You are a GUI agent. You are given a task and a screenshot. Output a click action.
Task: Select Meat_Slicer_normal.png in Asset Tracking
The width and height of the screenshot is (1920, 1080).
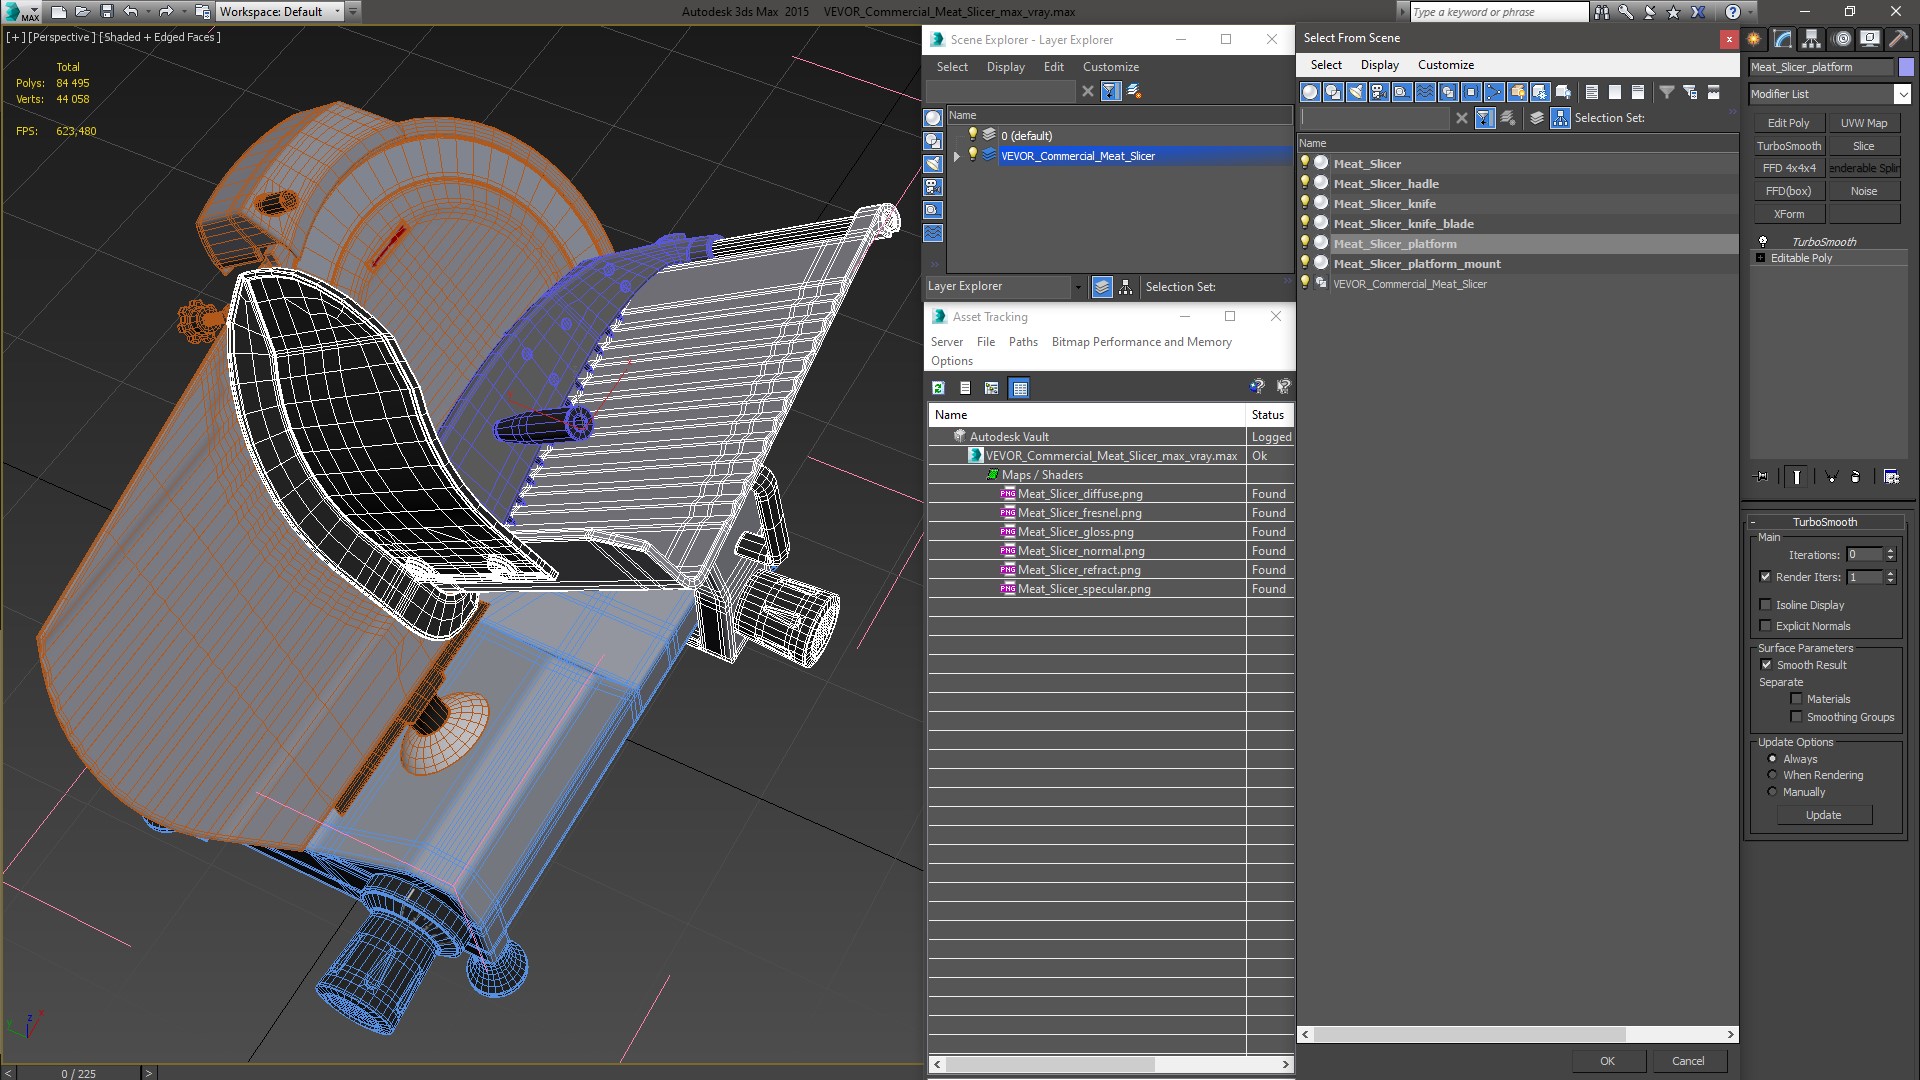[1081, 551]
